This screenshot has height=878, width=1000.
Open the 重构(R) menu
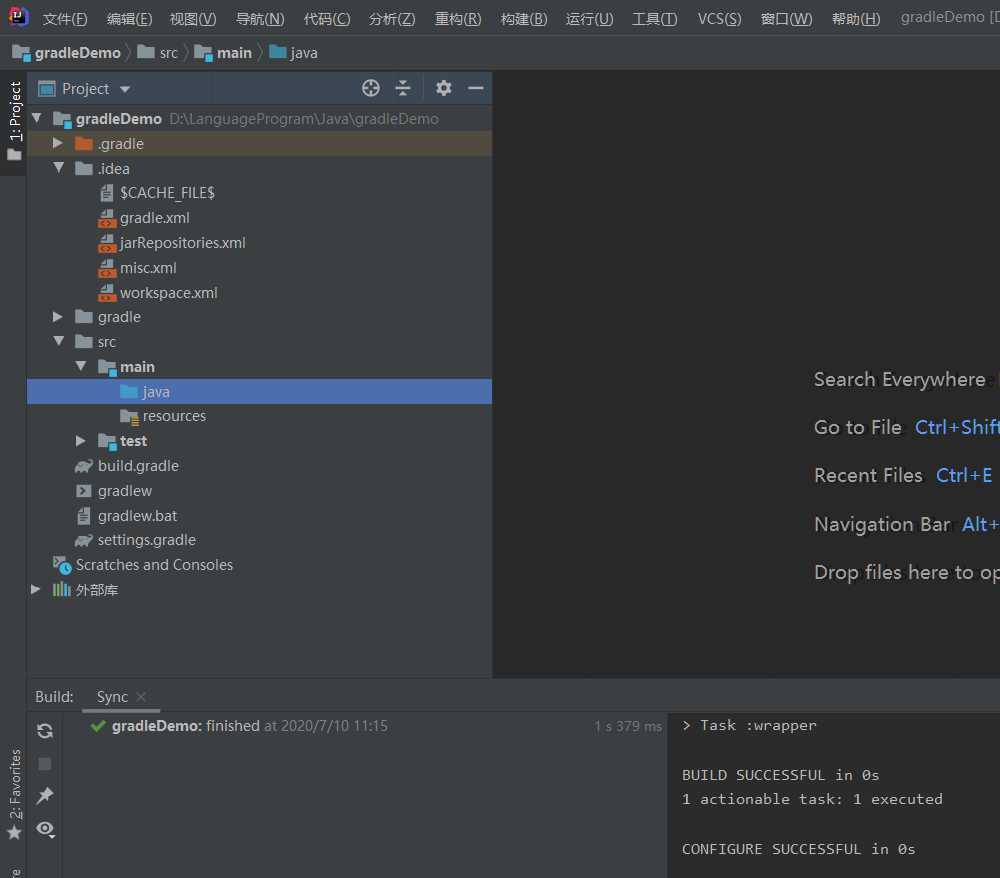pyautogui.click(x=458, y=18)
